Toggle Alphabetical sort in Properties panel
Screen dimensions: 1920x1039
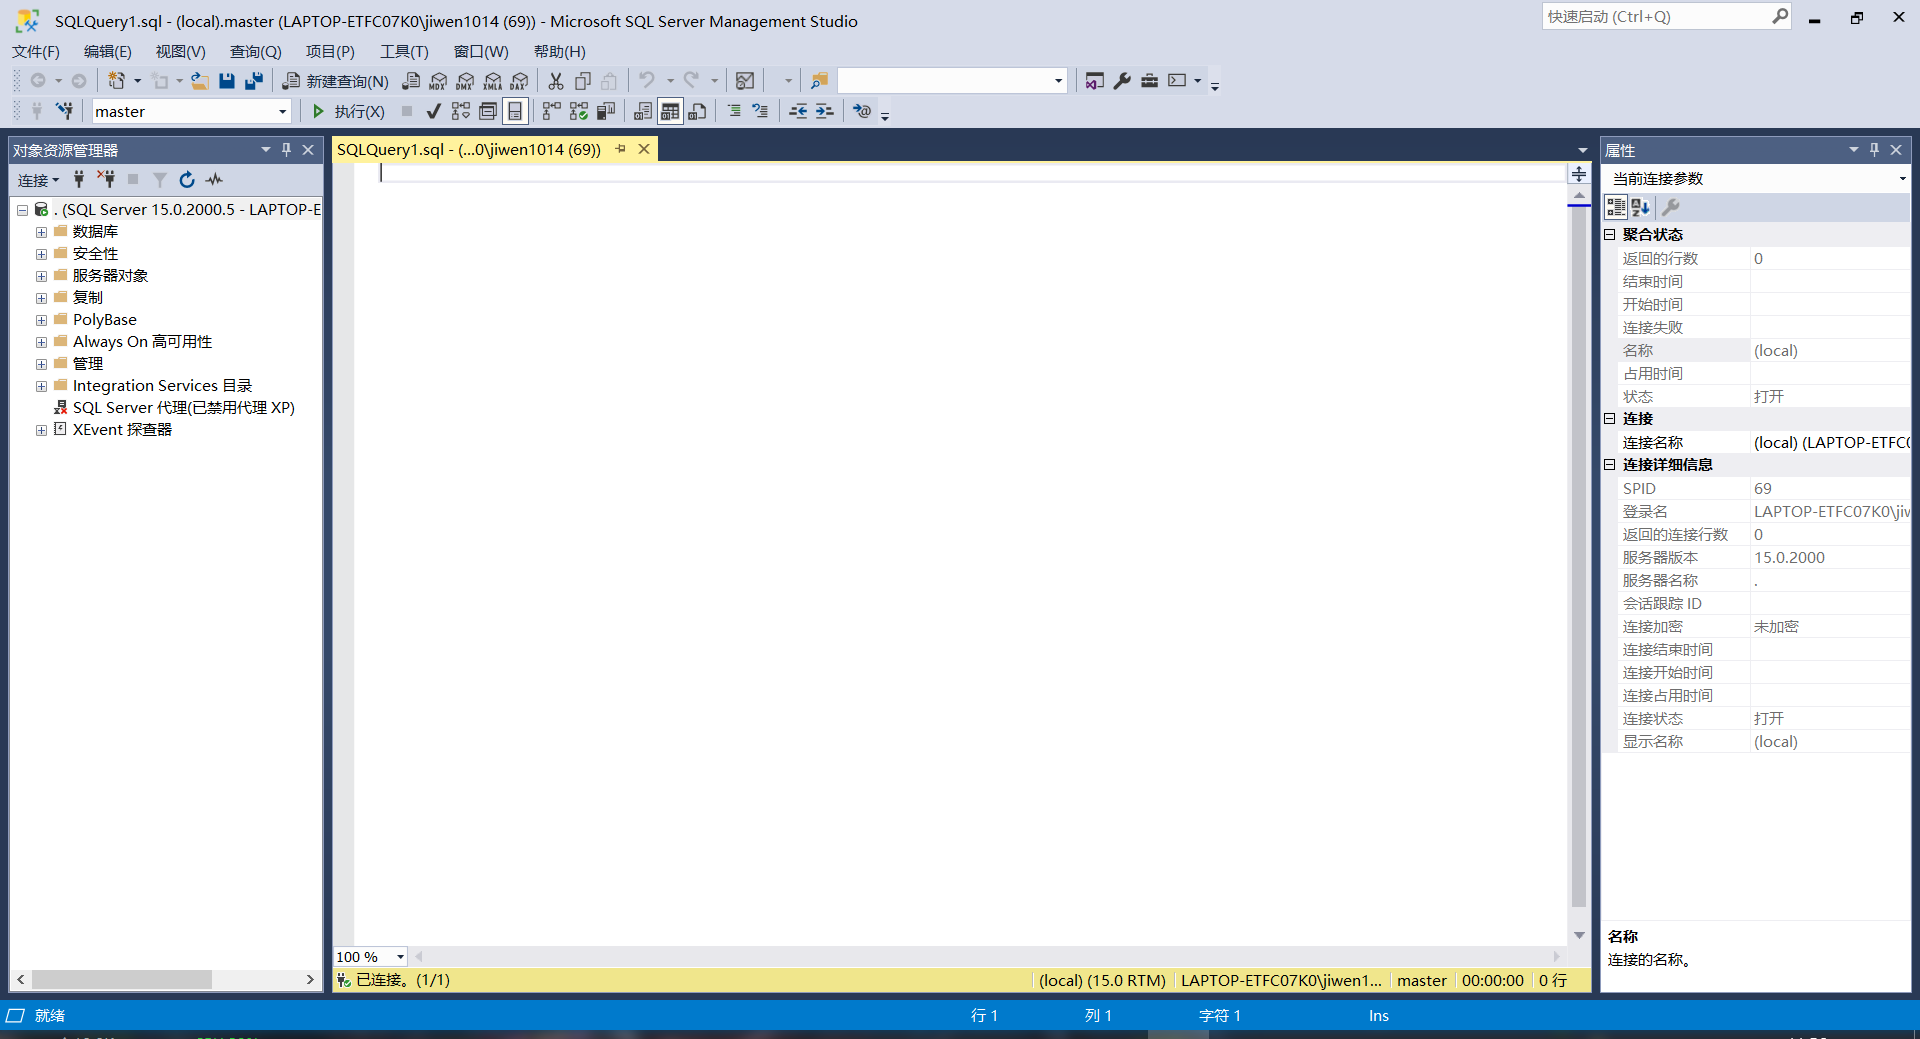(1641, 207)
